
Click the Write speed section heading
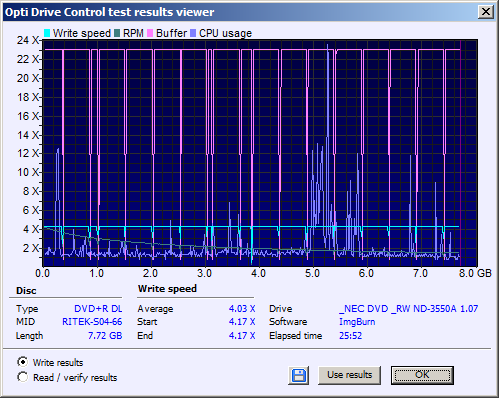(167, 289)
